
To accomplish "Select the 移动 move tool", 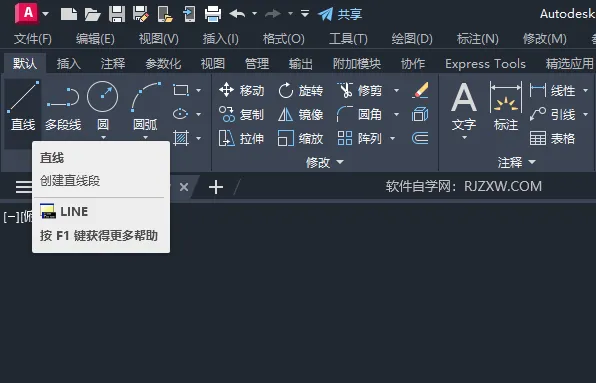I will [241, 90].
